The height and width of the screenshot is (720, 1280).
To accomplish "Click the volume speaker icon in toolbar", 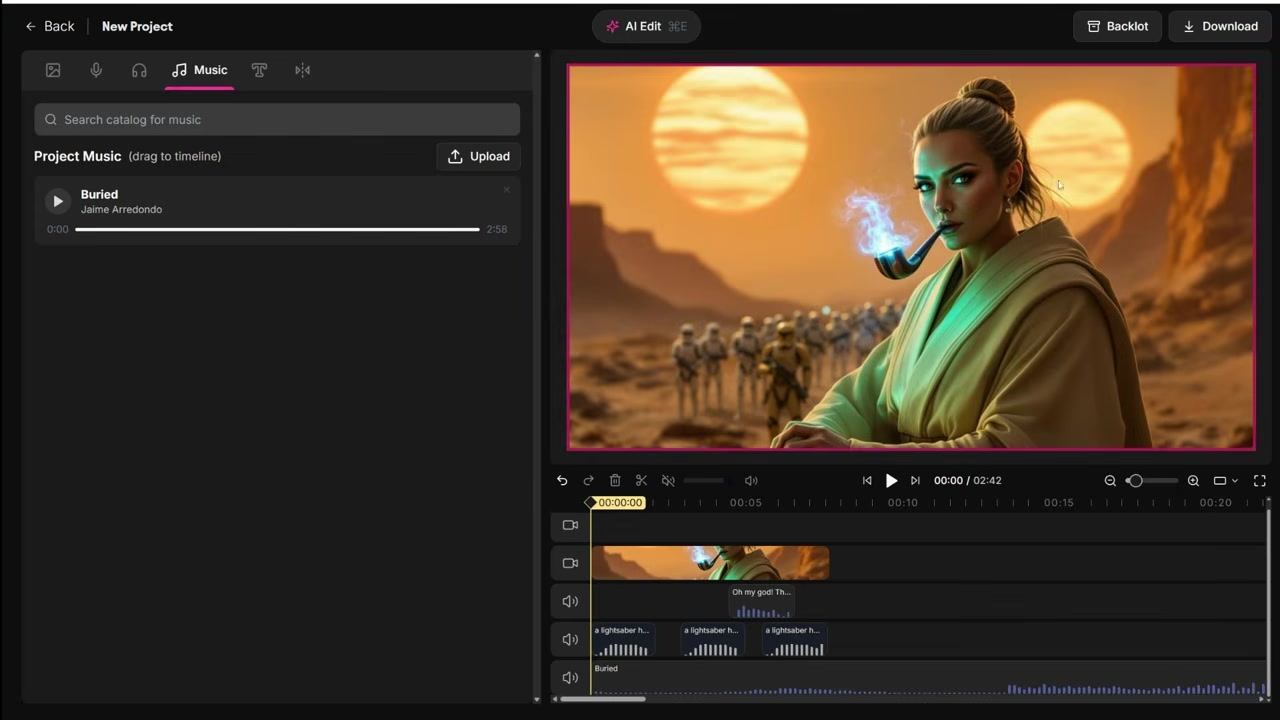I will click(x=751, y=480).
